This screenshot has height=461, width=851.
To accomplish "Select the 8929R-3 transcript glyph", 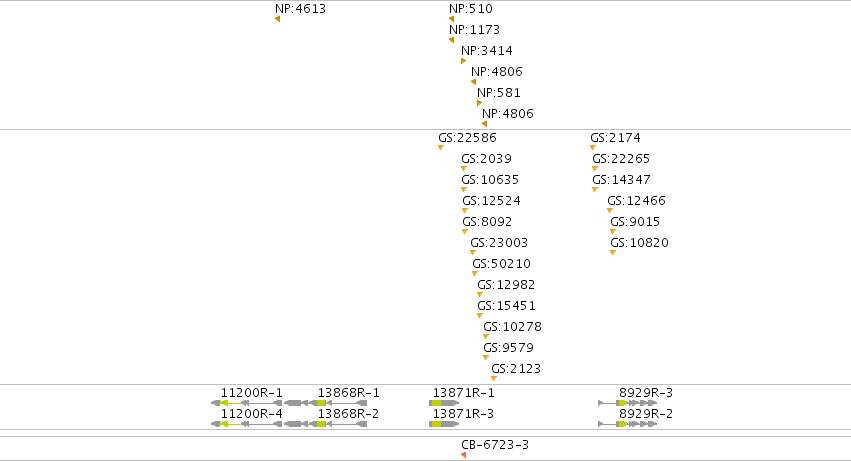I will (627, 403).
